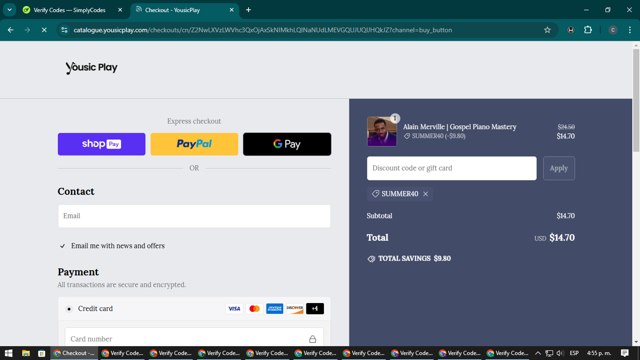The width and height of the screenshot is (640, 360).
Task: Open the Checkout taskbar window
Action: [74, 353]
